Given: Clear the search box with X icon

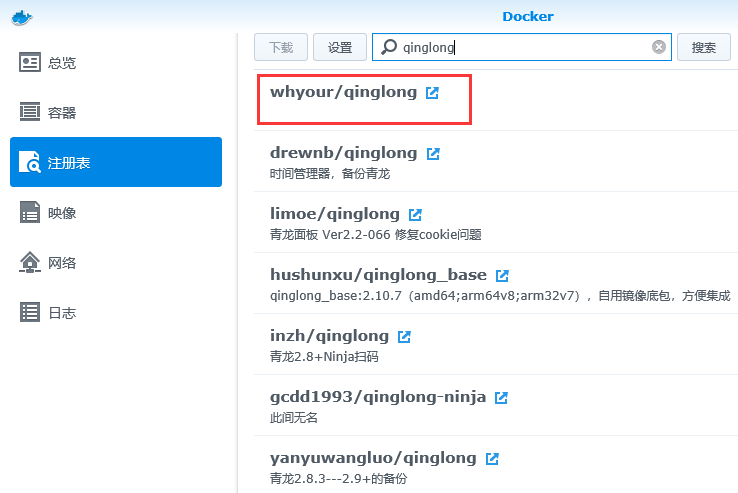Looking at the screenshot, I should click(658, 47).
